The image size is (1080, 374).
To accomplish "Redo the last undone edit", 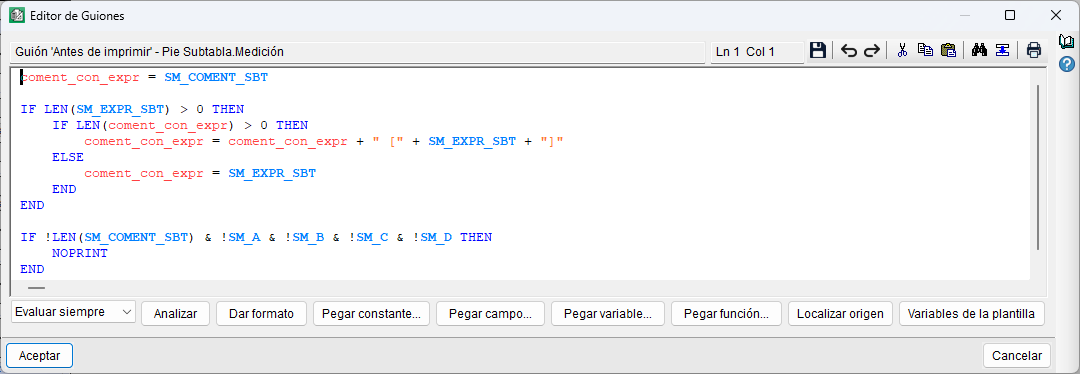I will point(872,51).
